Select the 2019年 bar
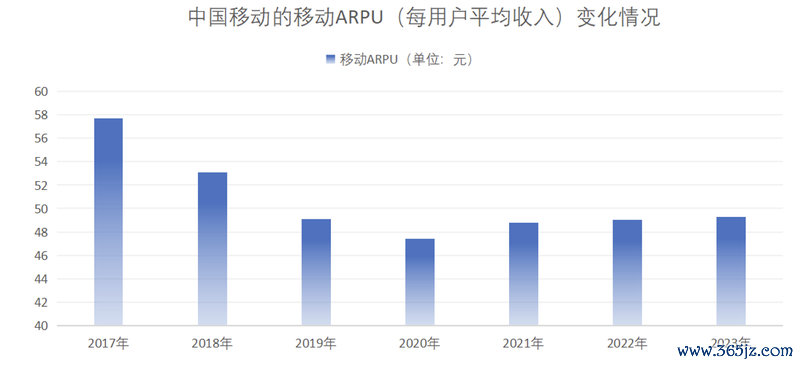 [316, 272]
